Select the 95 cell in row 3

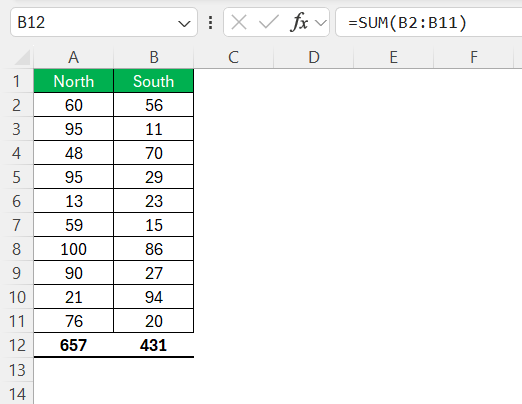(x=74, y=129)
